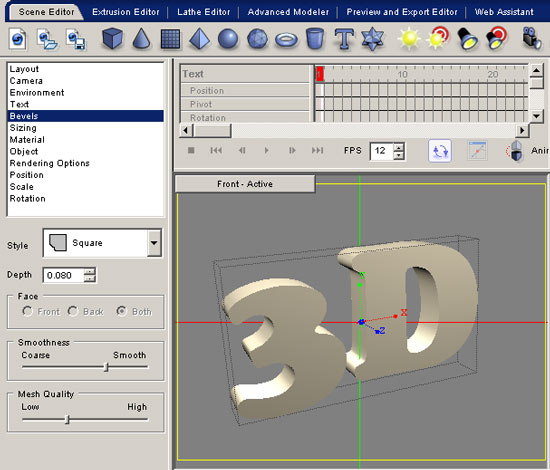Jump to the first frame
Image resolution: width=550 pixels, height=470 pixels.
tap(216, 150)
